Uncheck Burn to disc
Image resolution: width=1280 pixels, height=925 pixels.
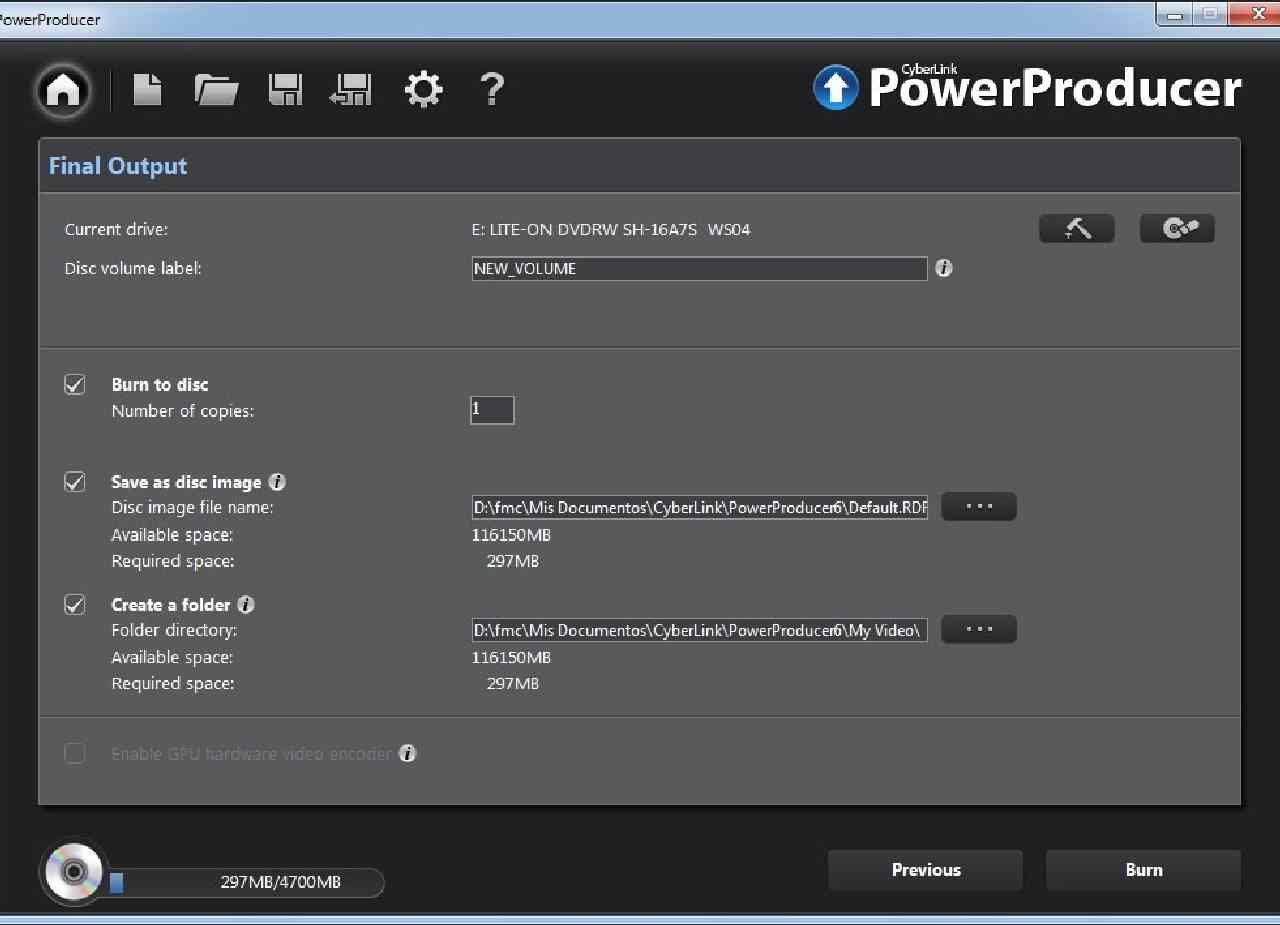(x=75, y=384)
